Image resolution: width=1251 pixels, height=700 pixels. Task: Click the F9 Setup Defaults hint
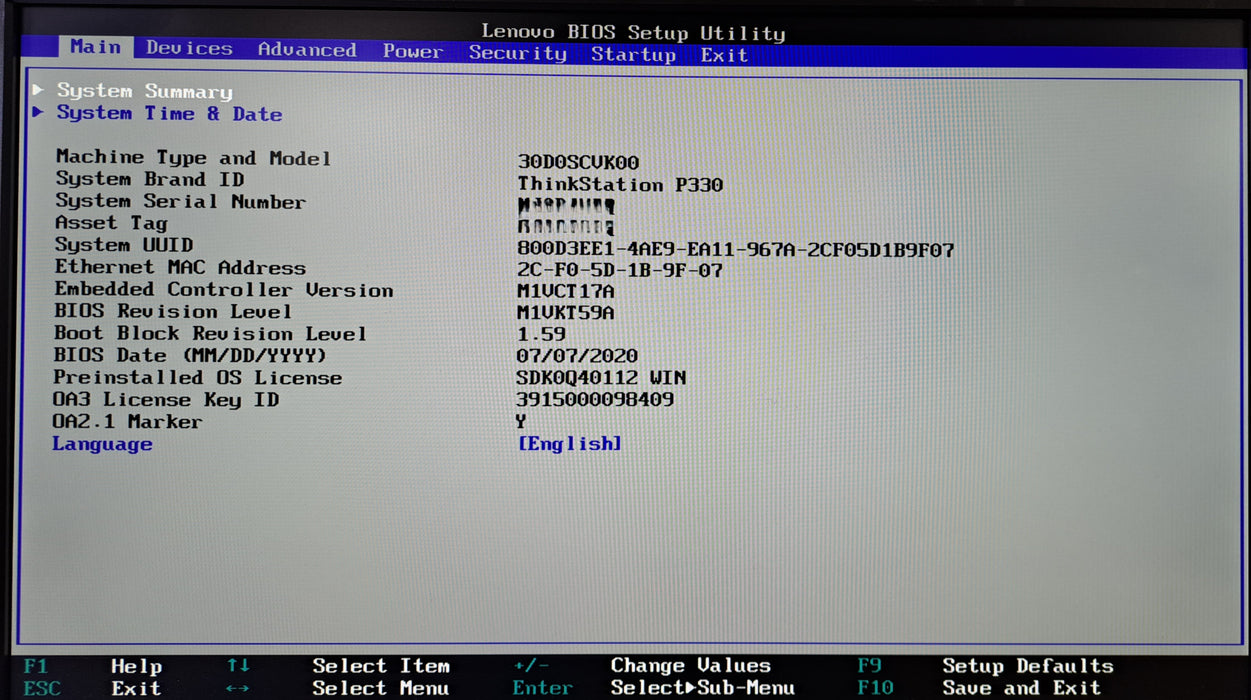coord(985,666)
